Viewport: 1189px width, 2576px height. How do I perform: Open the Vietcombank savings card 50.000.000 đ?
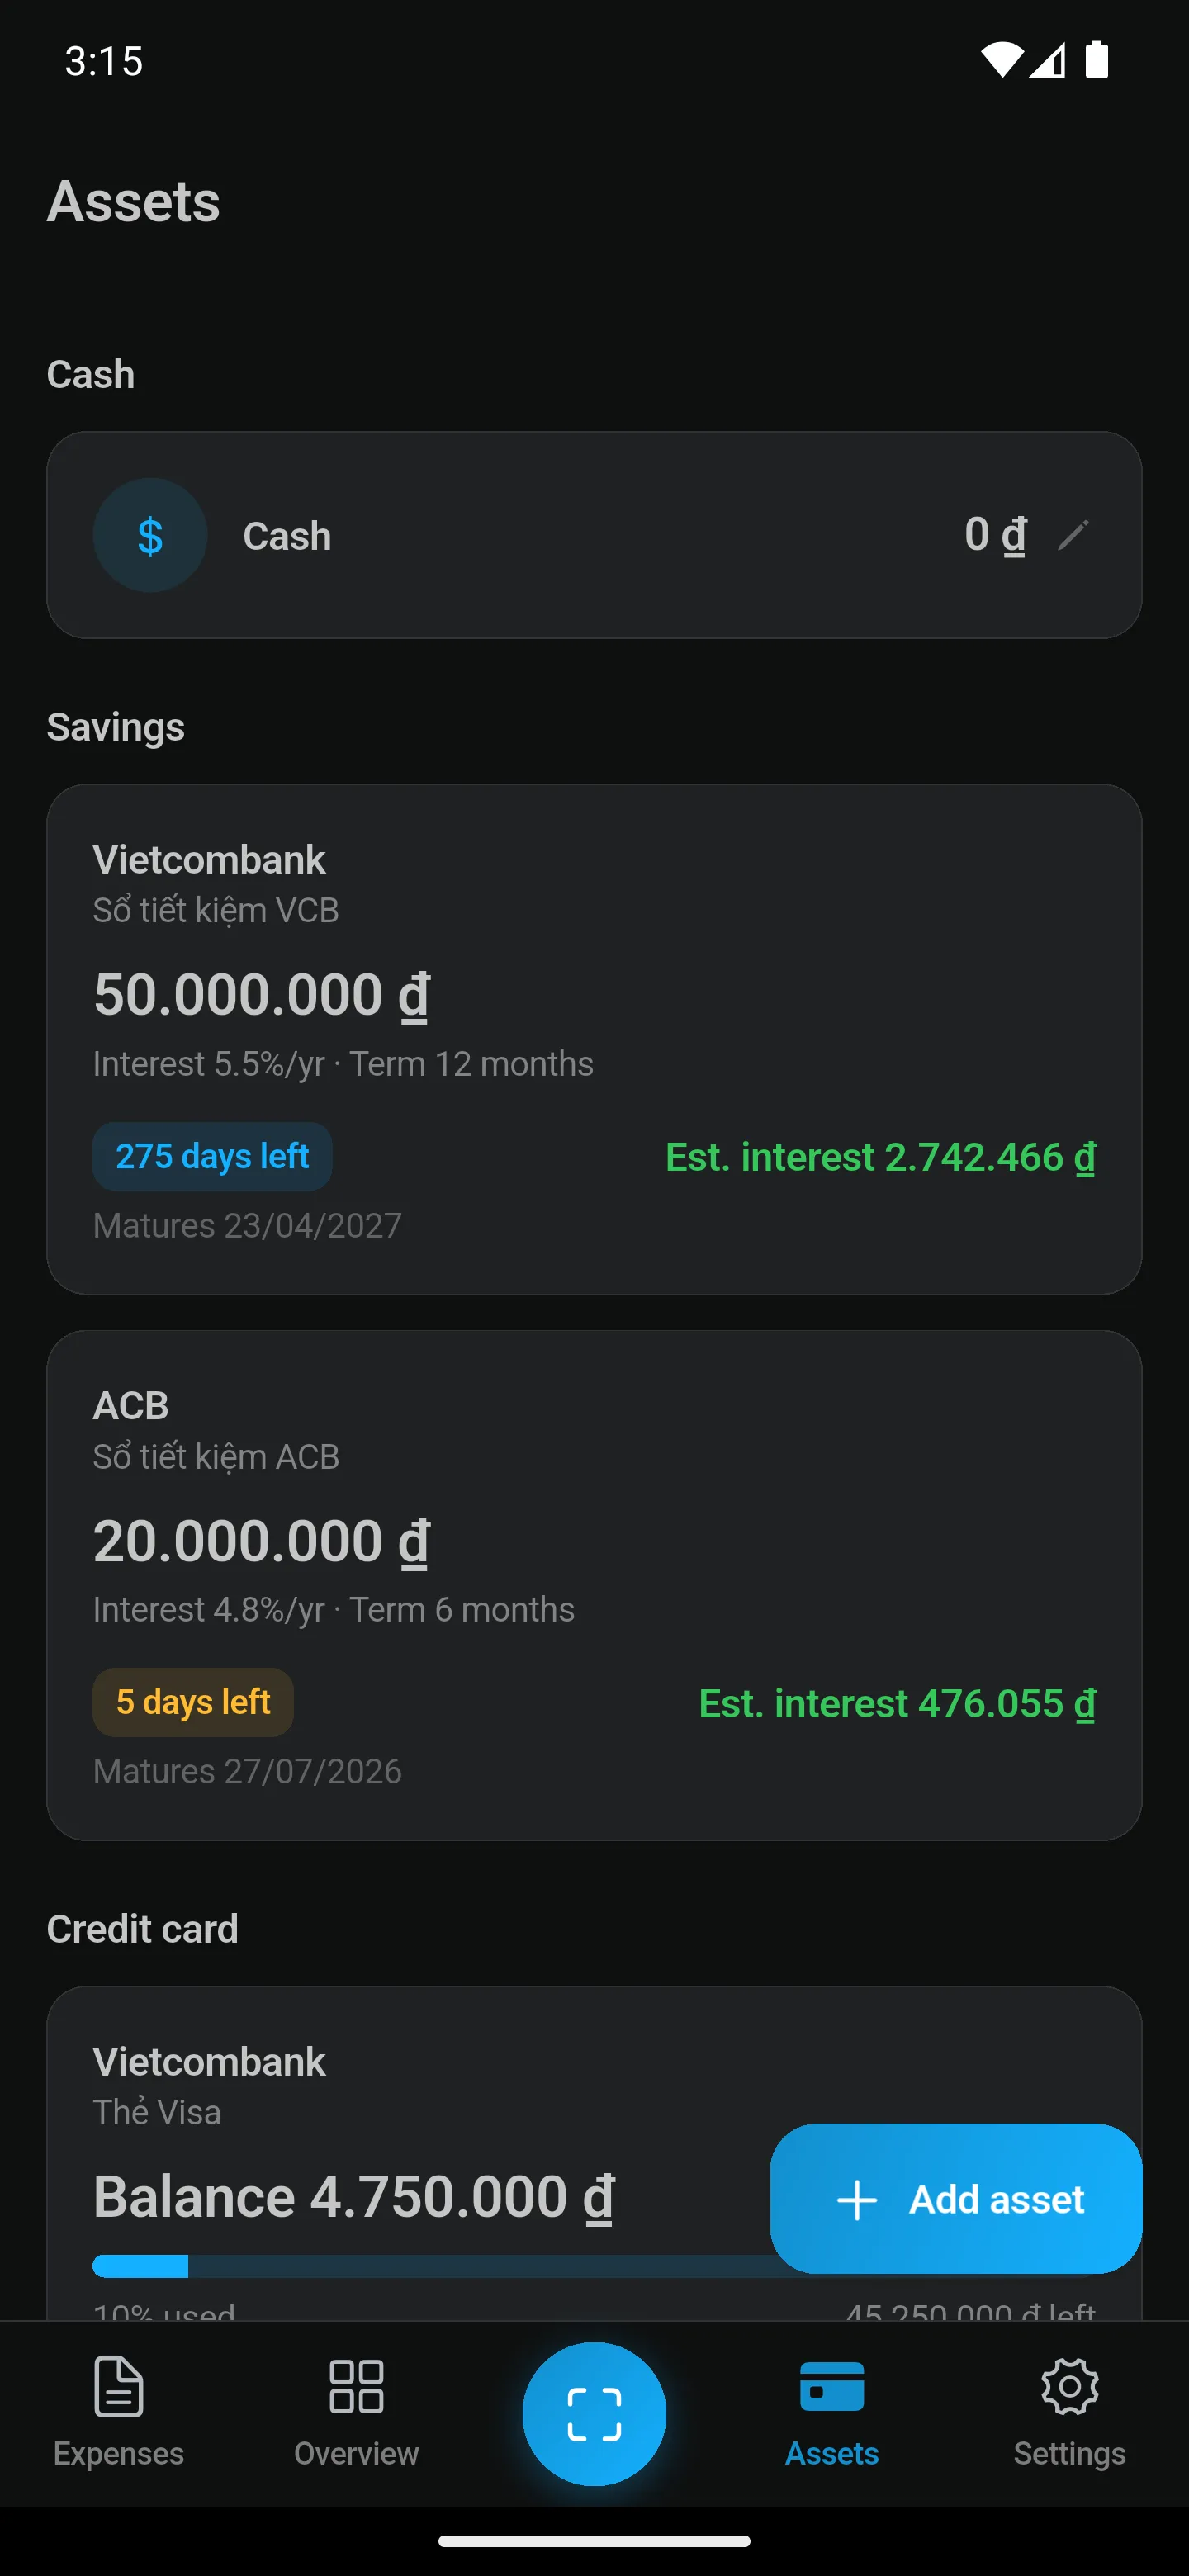pyautogui.click(x=594, y=1039)
